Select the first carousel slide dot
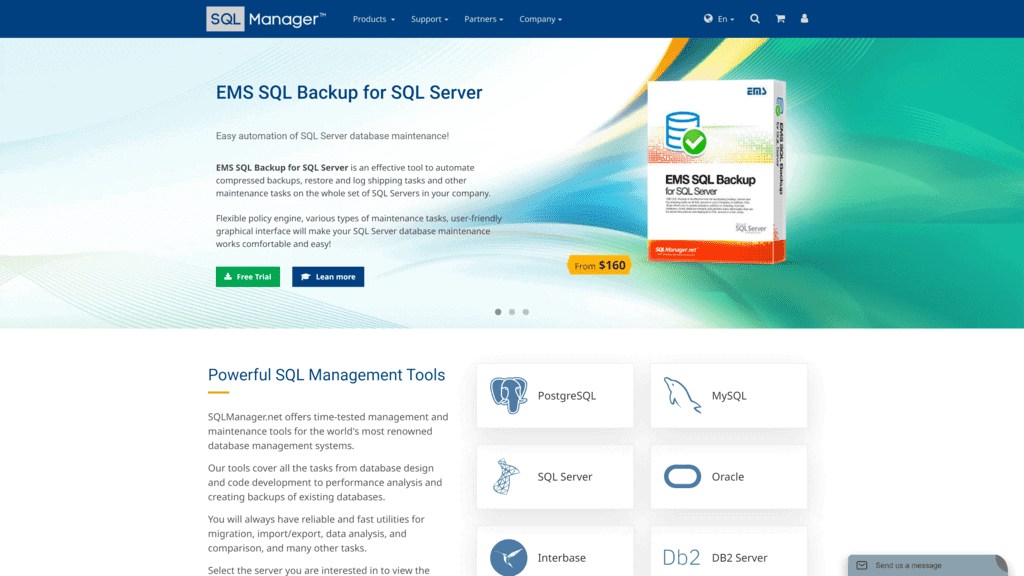The image size is (1024, 576). tap(498, 312)
